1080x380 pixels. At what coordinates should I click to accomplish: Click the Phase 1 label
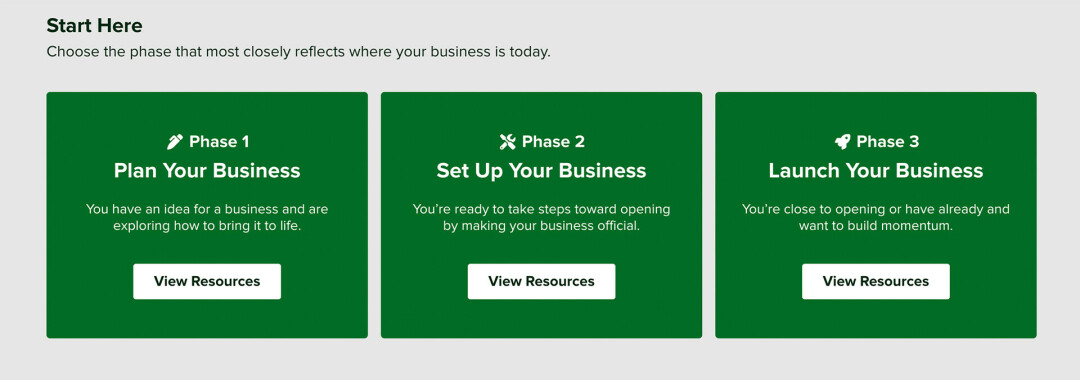coord(219,142)
